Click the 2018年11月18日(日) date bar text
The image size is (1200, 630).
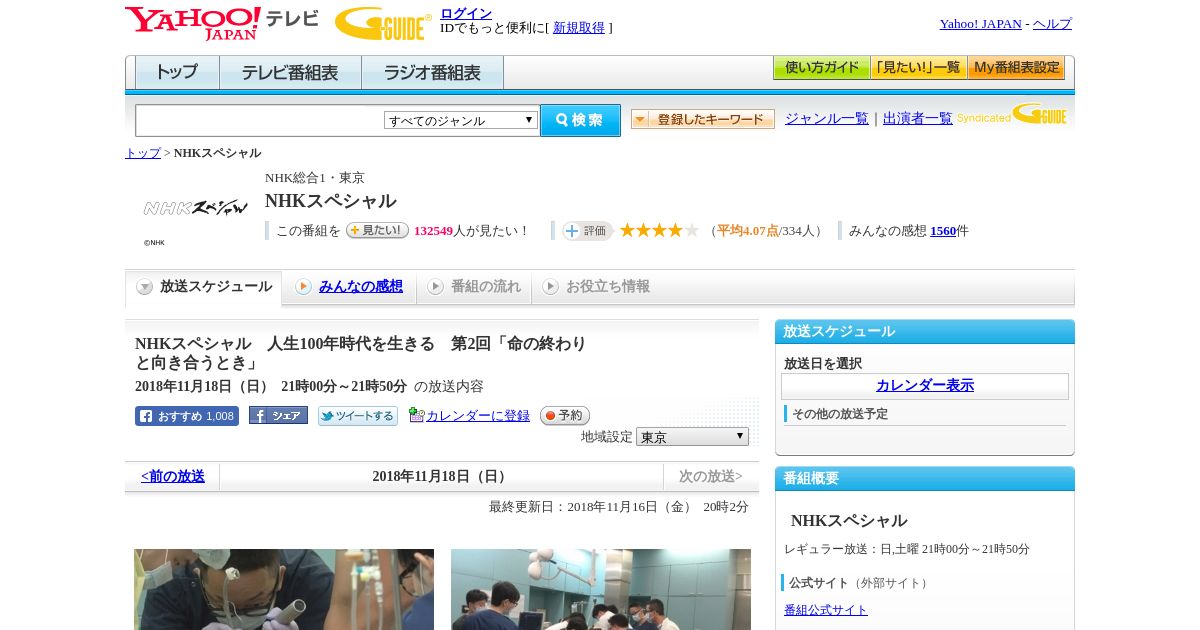[441, 477]
